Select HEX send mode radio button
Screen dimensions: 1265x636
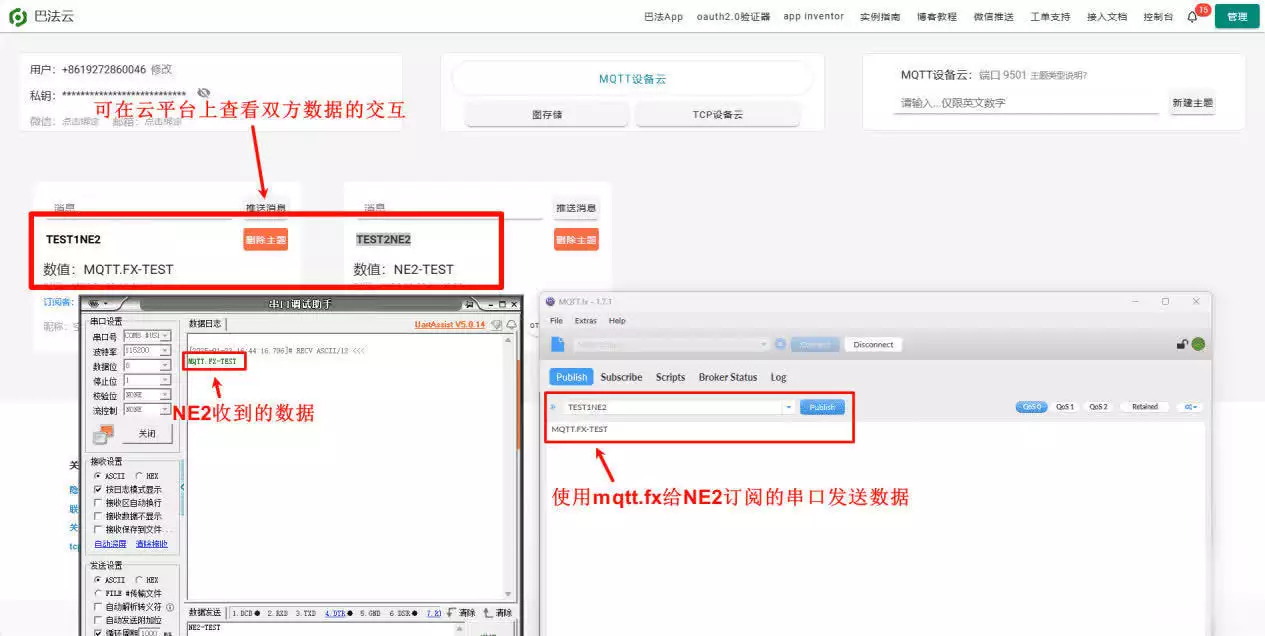[138, 580]
